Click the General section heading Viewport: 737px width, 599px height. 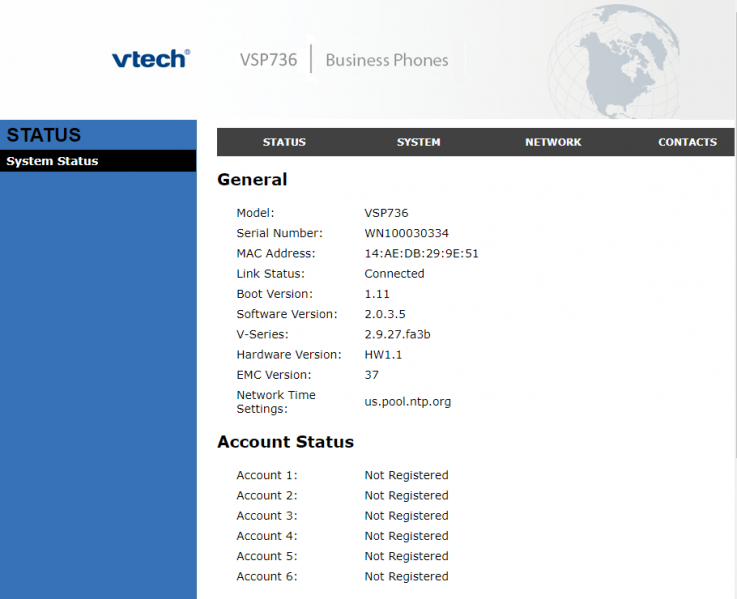tap(252, 180)
